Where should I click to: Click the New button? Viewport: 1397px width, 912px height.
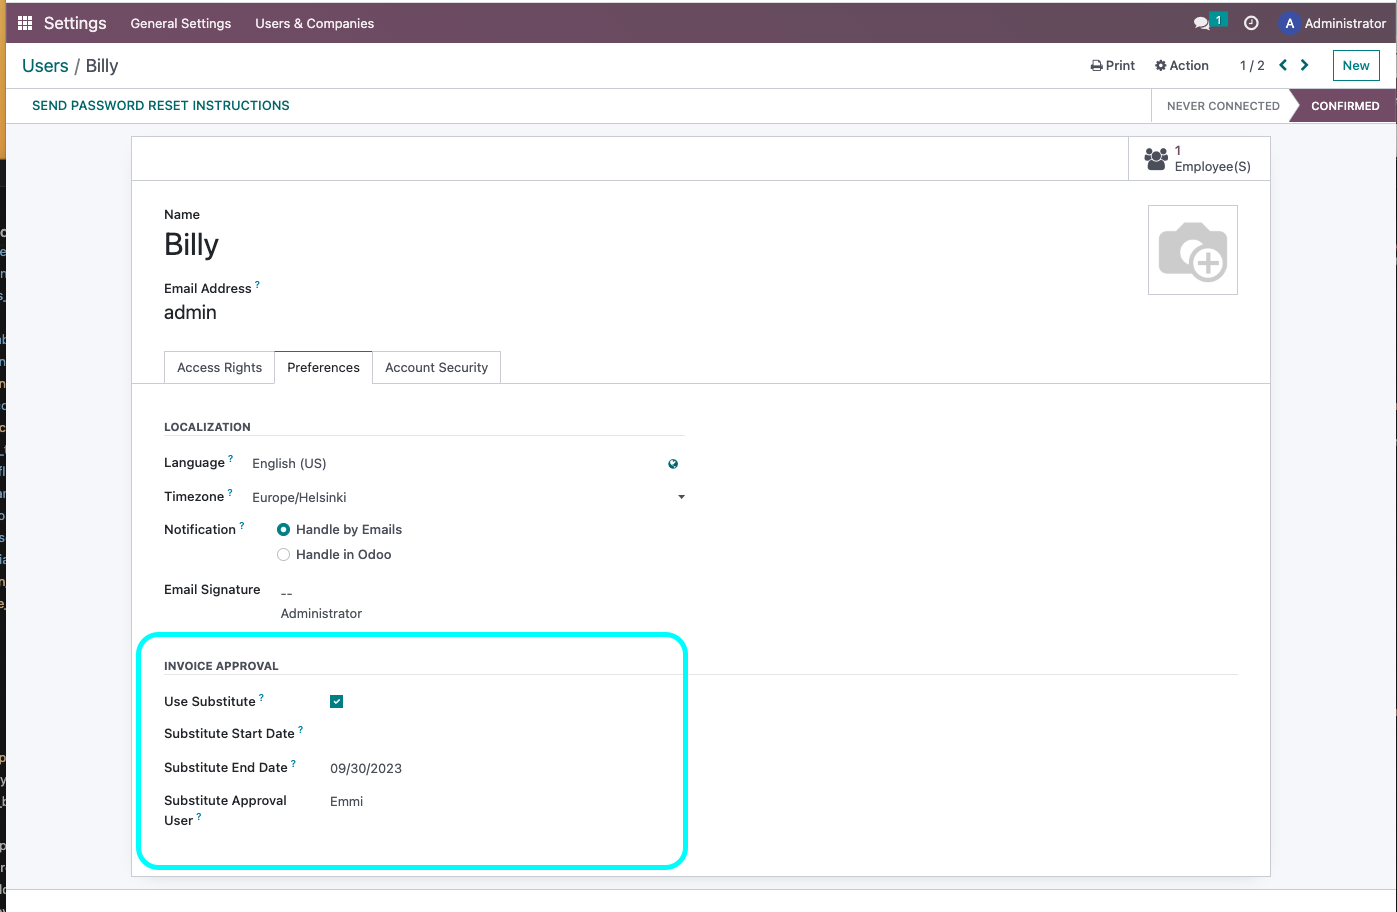tap(1355, 64)
